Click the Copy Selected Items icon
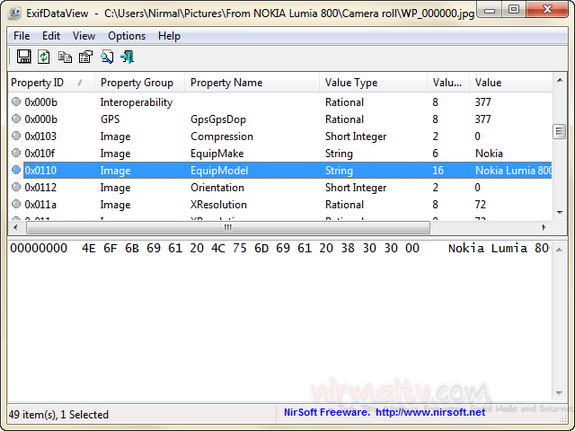Viewport: 575px width, 431px height. pyautogui.click(x=65, y=57)
